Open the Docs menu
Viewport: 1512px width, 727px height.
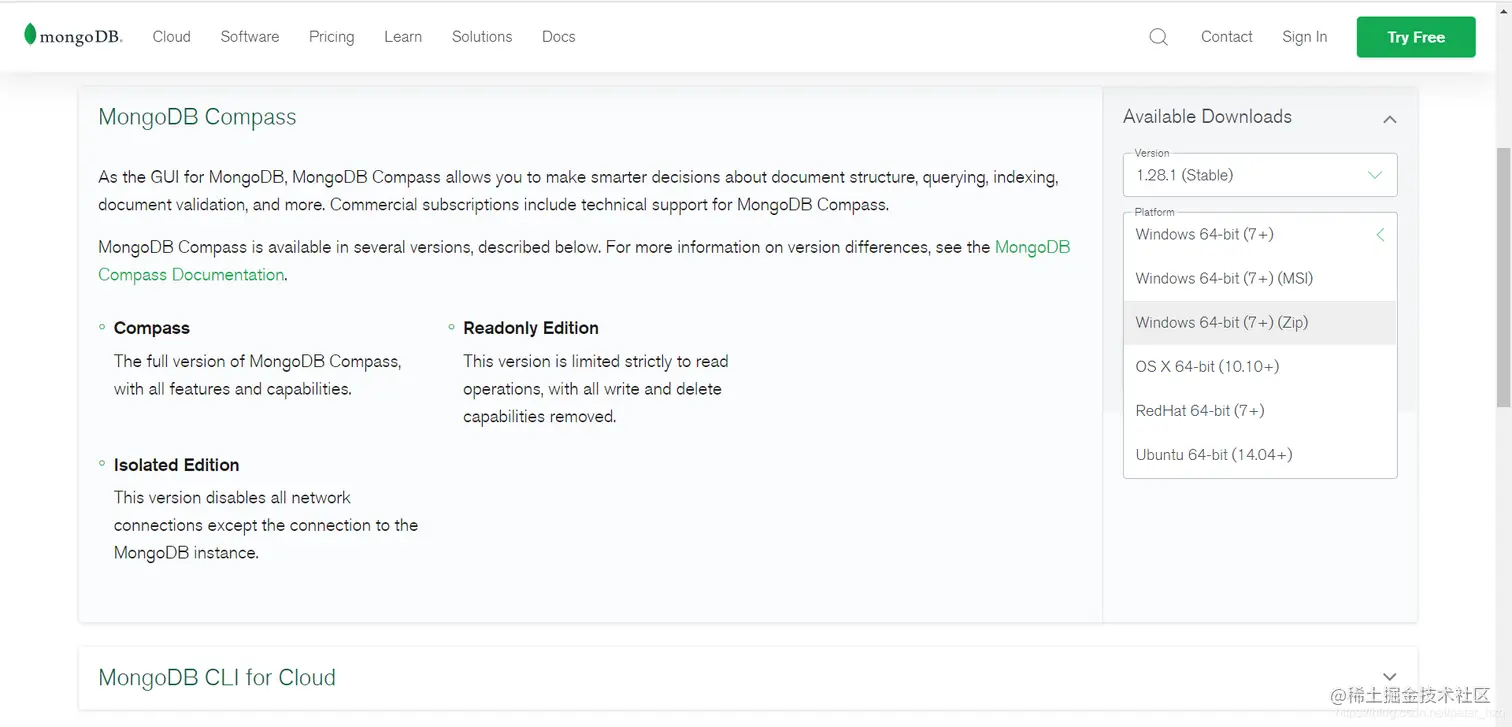pyautogui.click(x=558, y=36)
